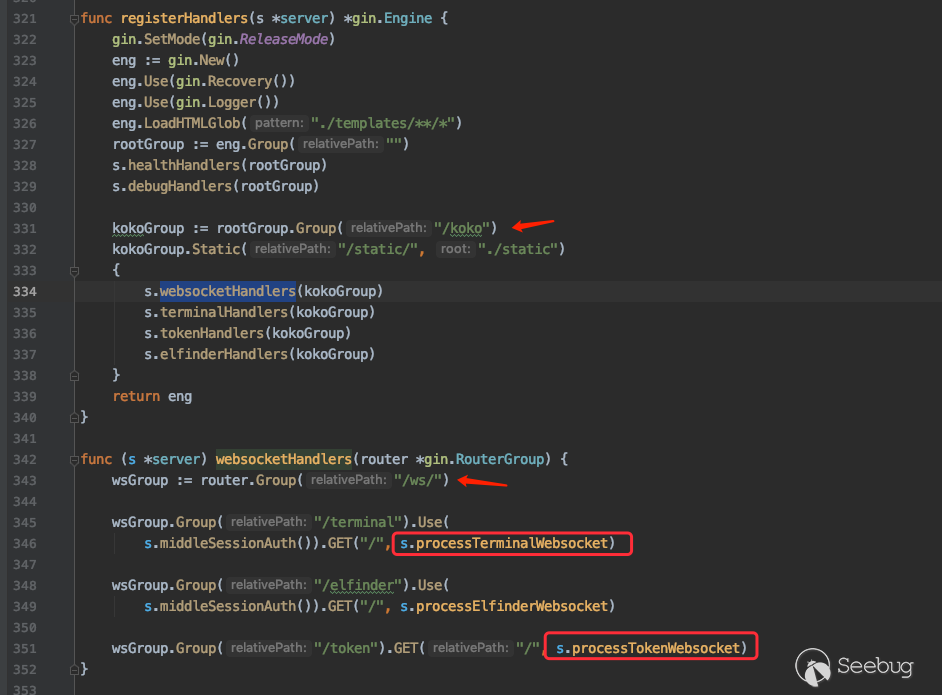Click the Static method on kokoGroup
Screen dimensions: 942x695
[x=216, y=249]
